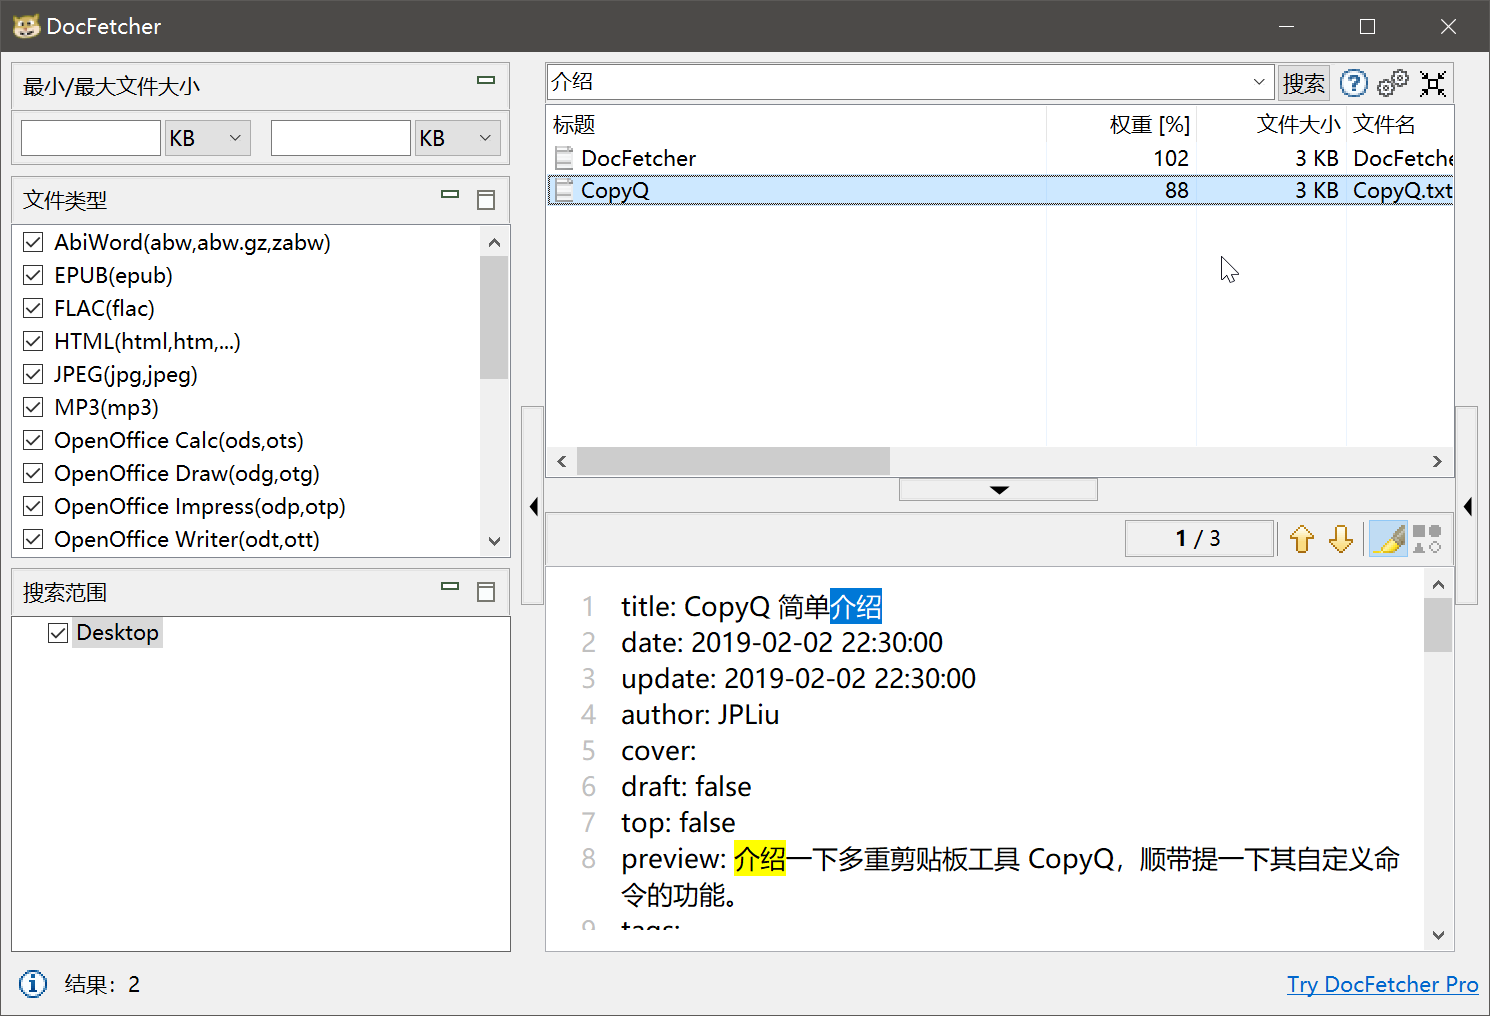
Task: Navigate to previous match with up arrow
Action: pos(1302,538)
